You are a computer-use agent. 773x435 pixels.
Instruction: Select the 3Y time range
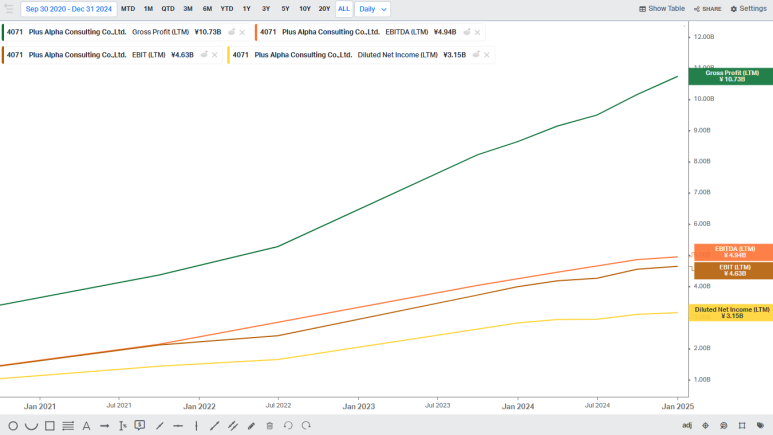click(266, 9)
